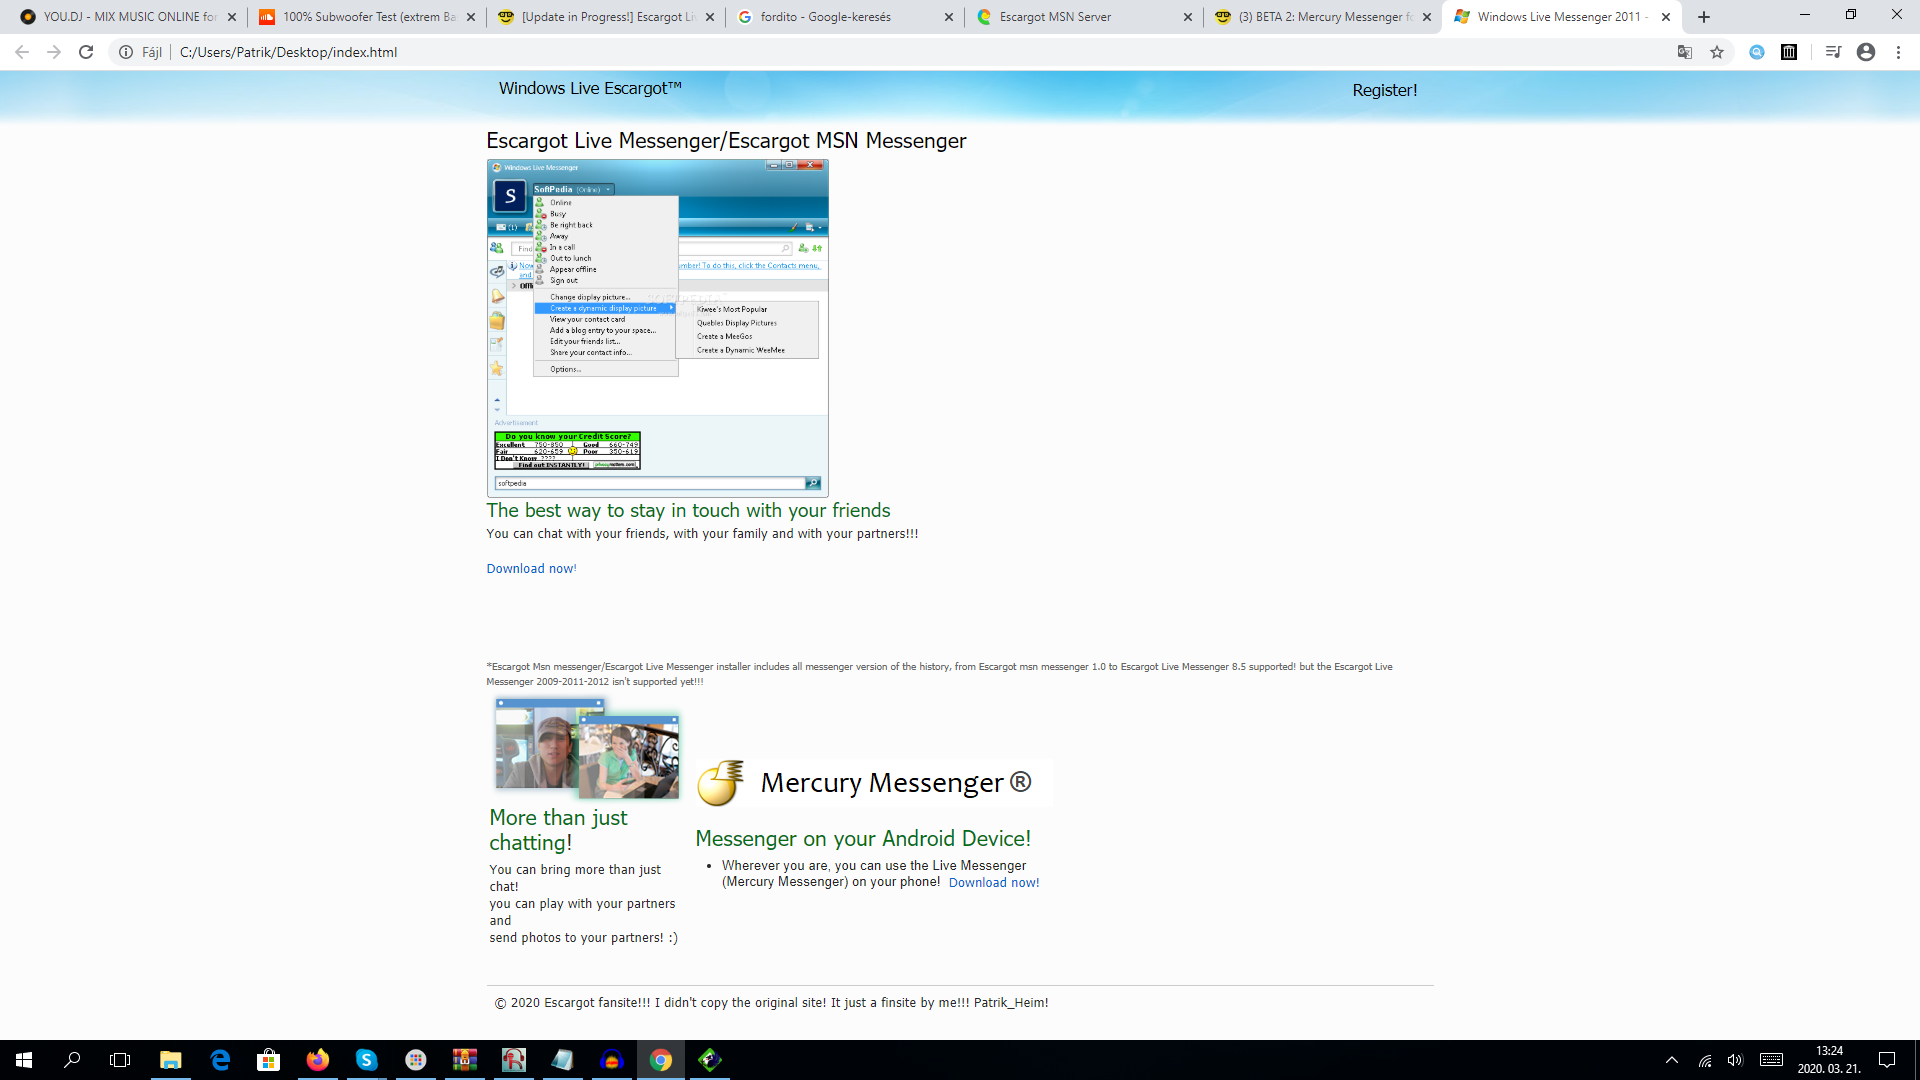Open Task View on the taskbar
1920x1080 pixels.
(120, 1060)
